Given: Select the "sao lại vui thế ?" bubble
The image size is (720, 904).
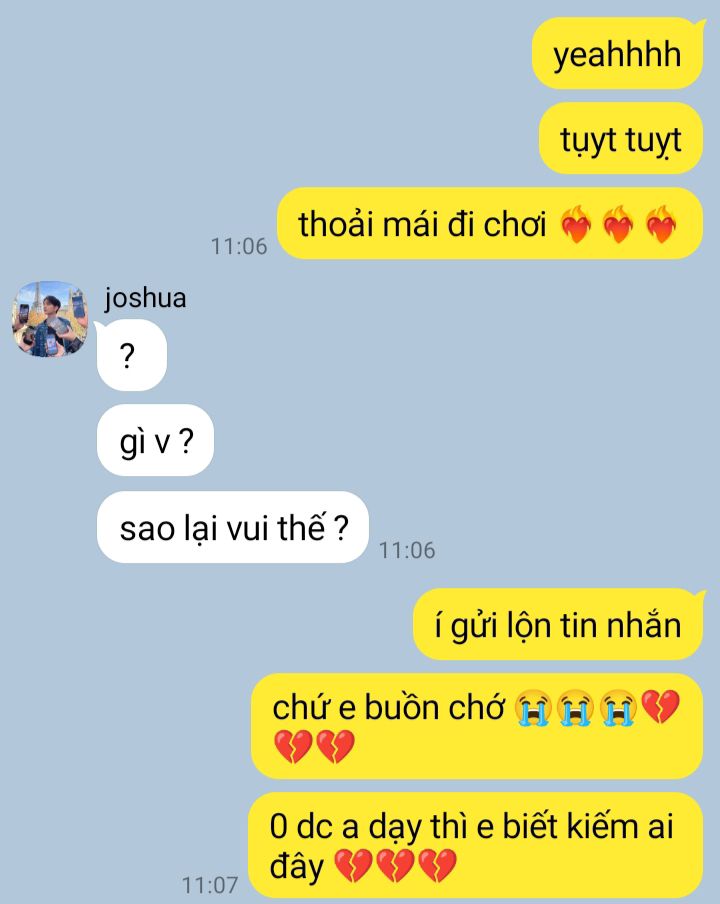Looking at the screenshot, I should click(232, 527).
